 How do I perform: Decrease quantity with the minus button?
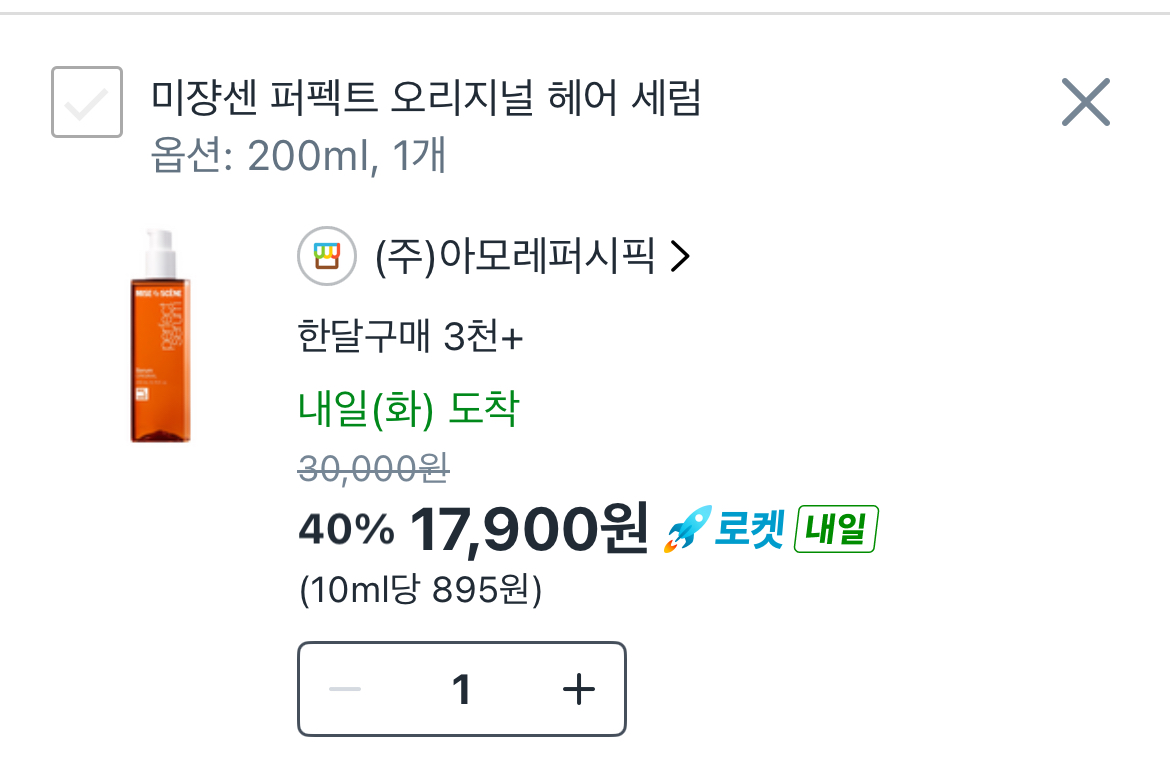click(x=345, y=689)
